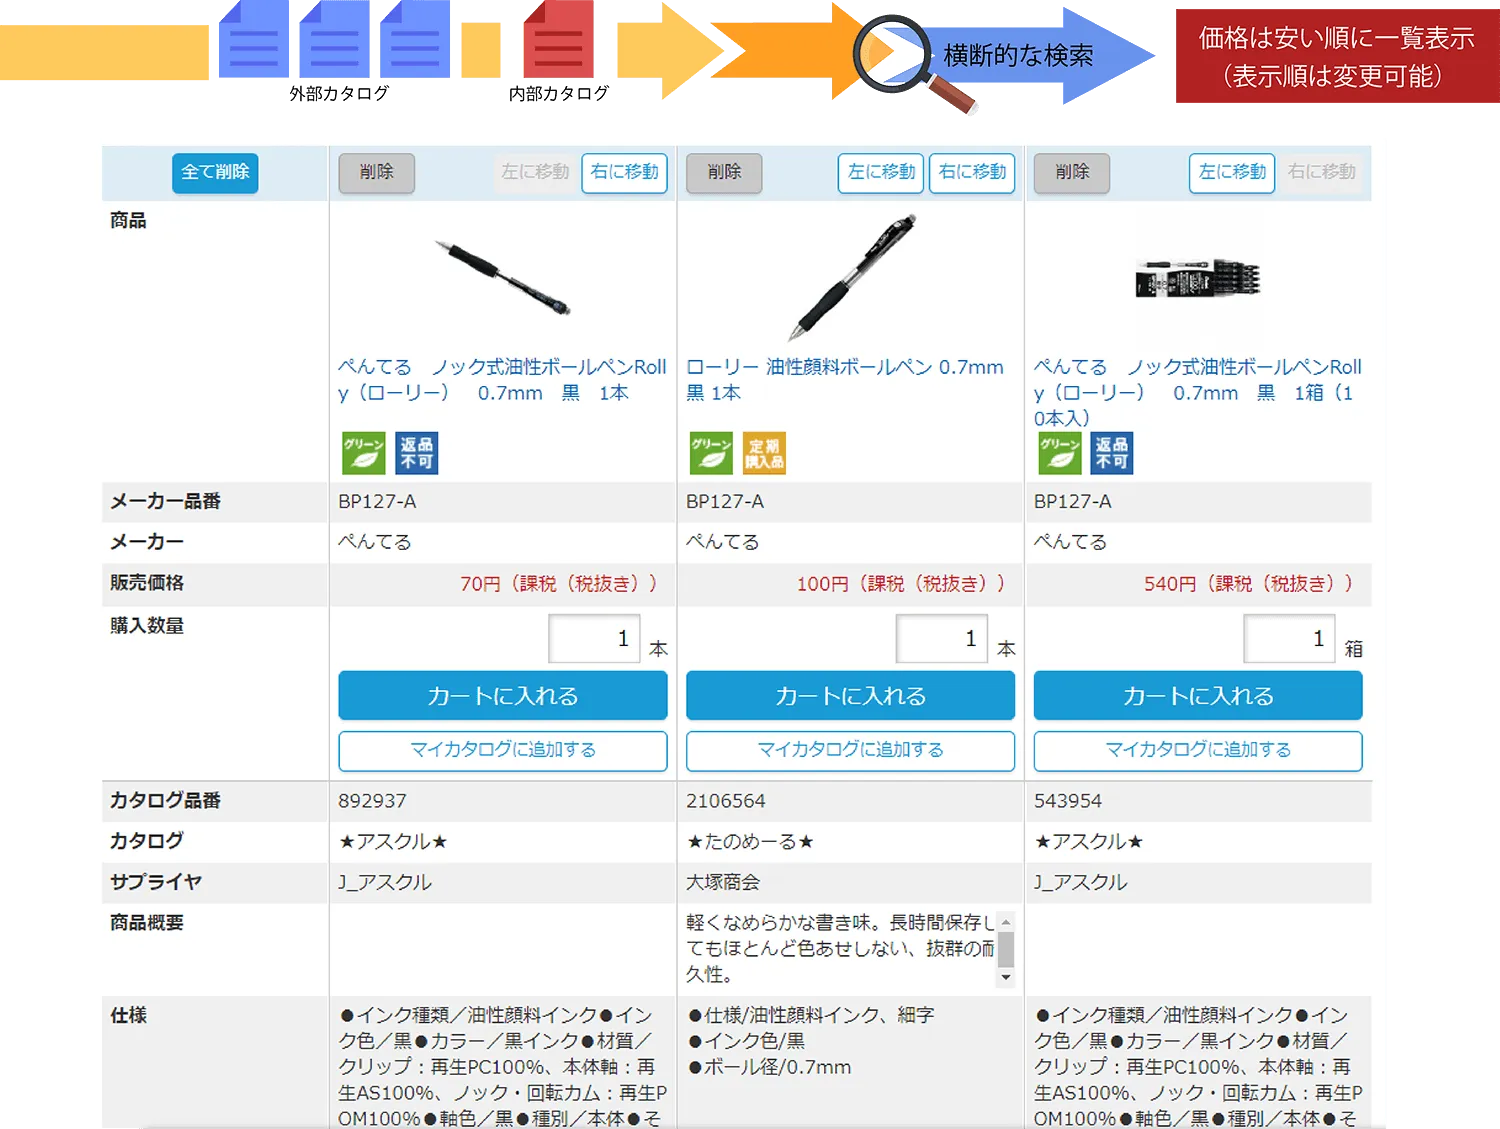The height and width of the screenshot is (1129, 1500).
Task: Move the 2106564 product to the right
Action: click(972, 173)
